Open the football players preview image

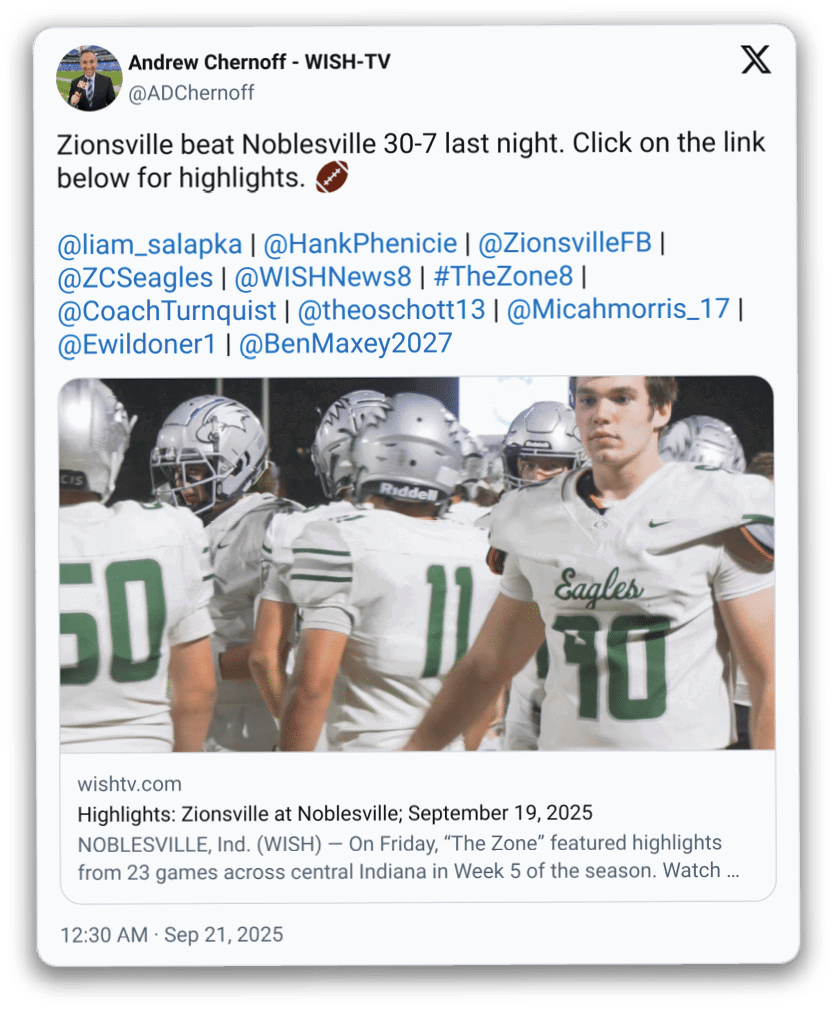point(416,563)
